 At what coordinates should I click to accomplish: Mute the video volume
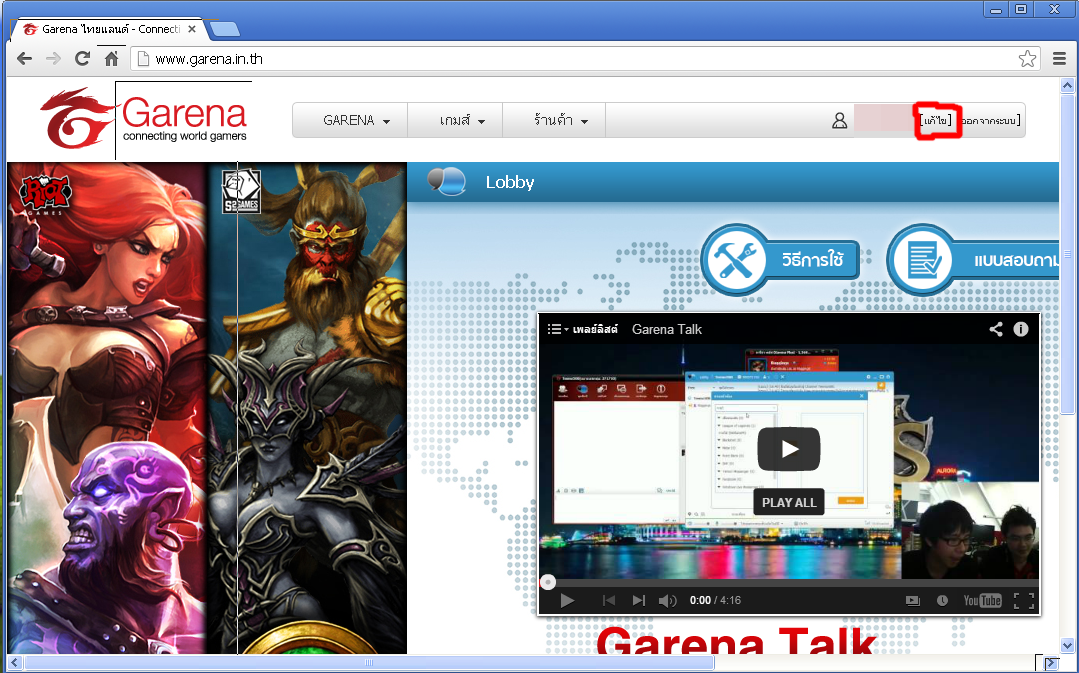(x=667, y=601)
